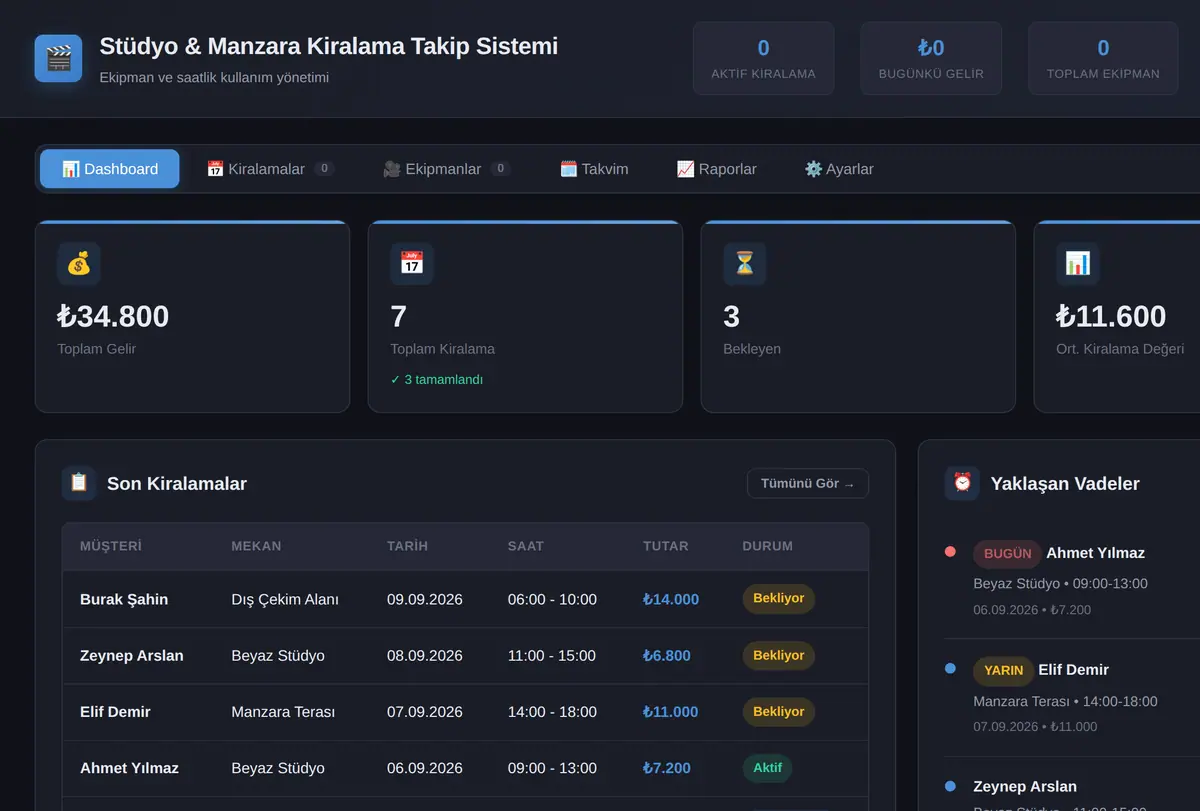The image size is (1200, 811).
Task: Click the 07.09.2026 date in the table
Action: [425, 712]
